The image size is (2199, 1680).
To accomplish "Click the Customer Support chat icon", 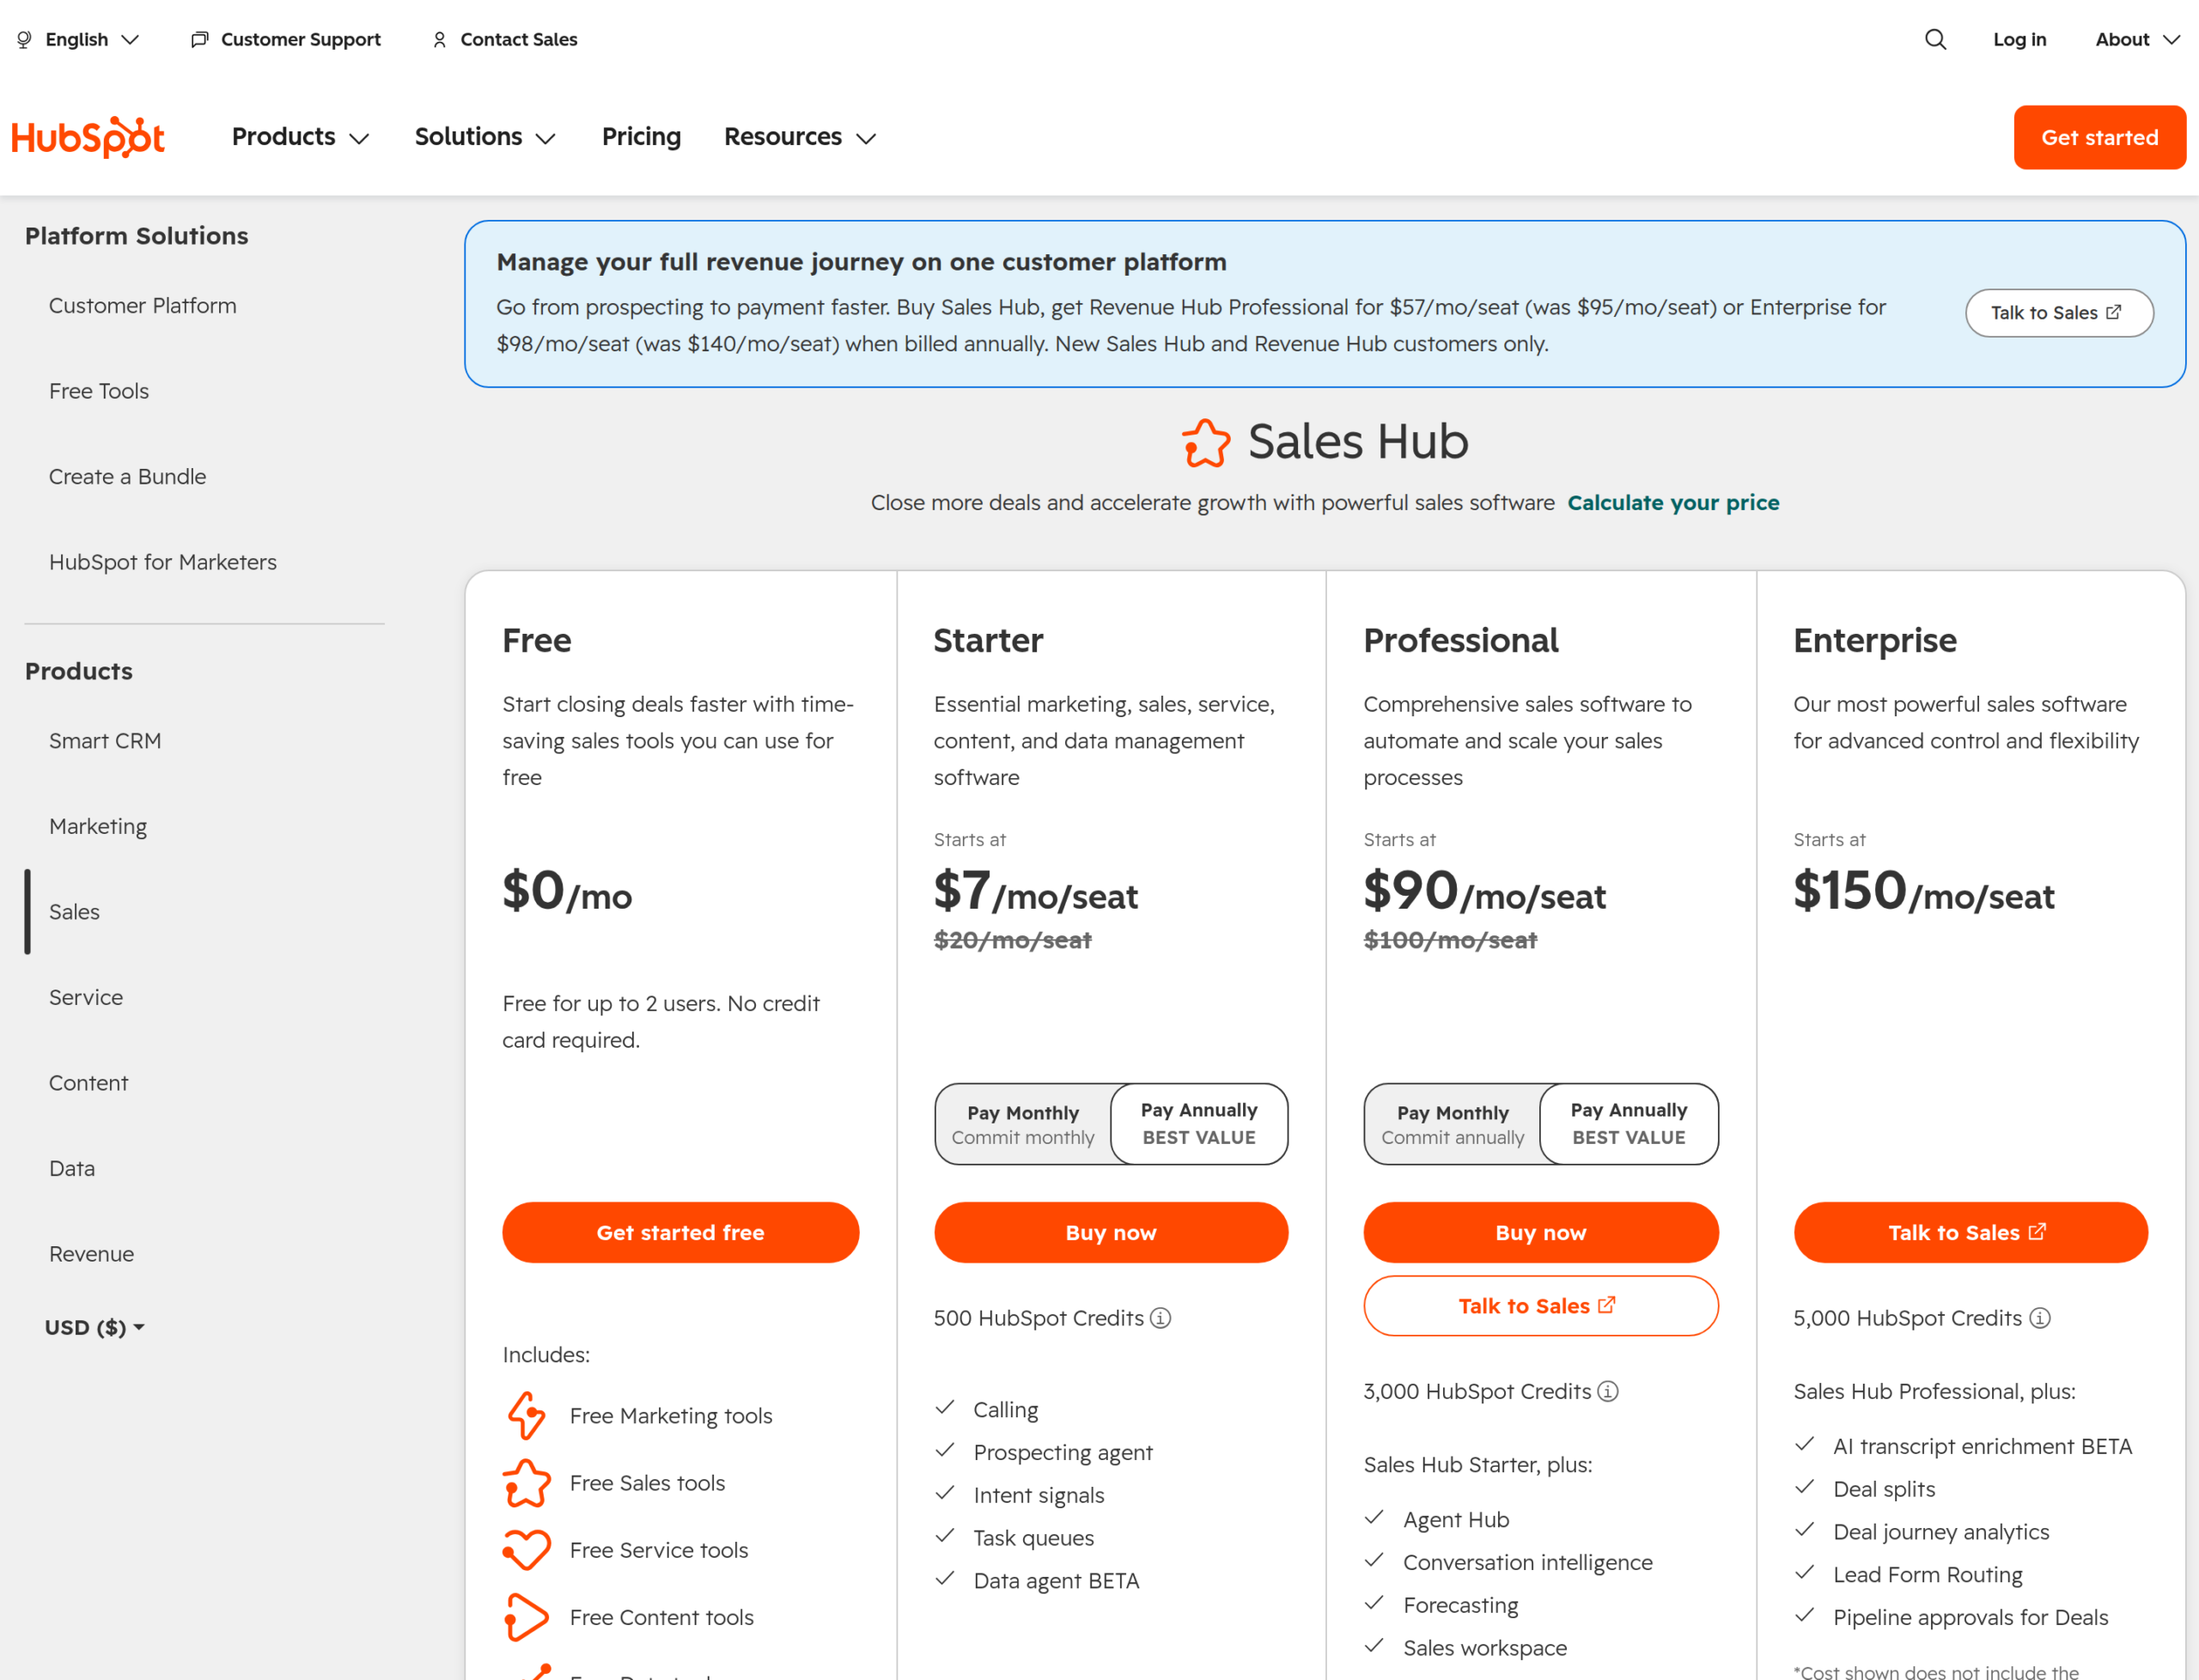I will pos(200,39).
